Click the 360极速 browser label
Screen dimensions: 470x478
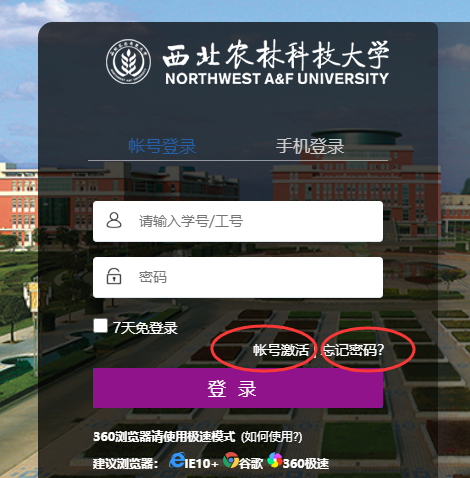tap(306, 463)
